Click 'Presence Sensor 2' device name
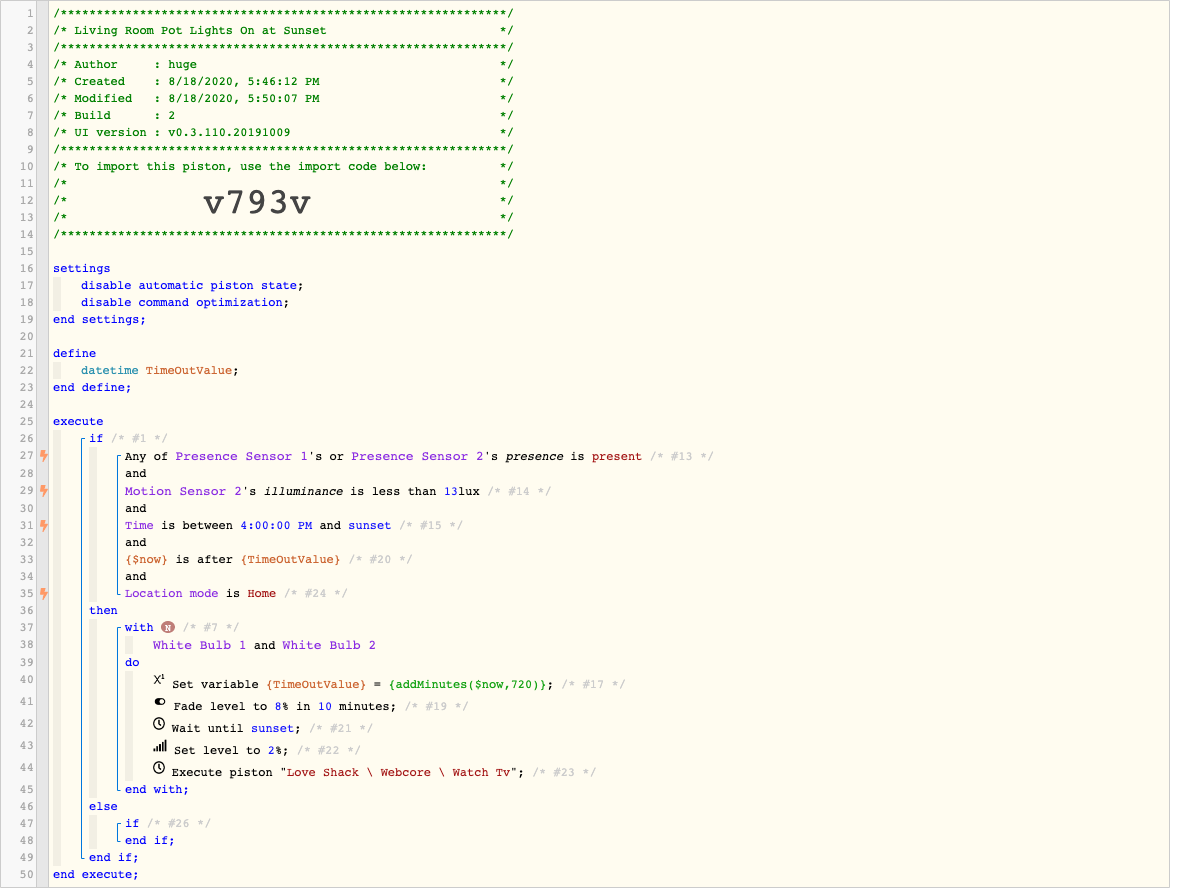 click(x=417, y=456)
